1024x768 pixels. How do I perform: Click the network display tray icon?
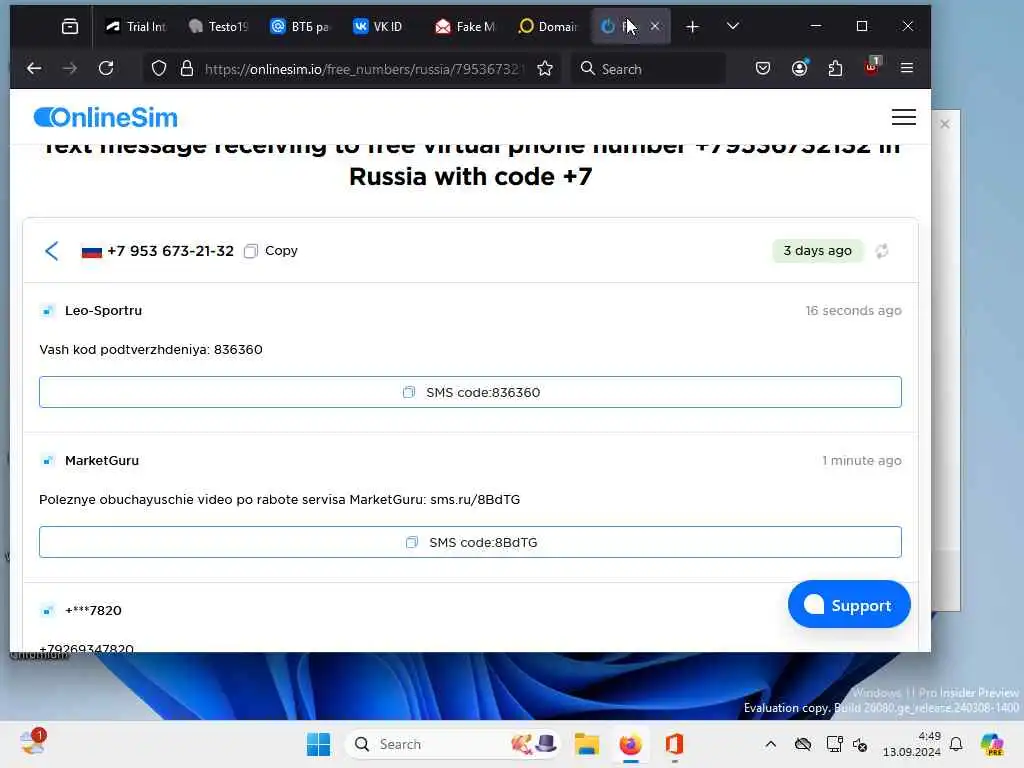coord(834,744)
